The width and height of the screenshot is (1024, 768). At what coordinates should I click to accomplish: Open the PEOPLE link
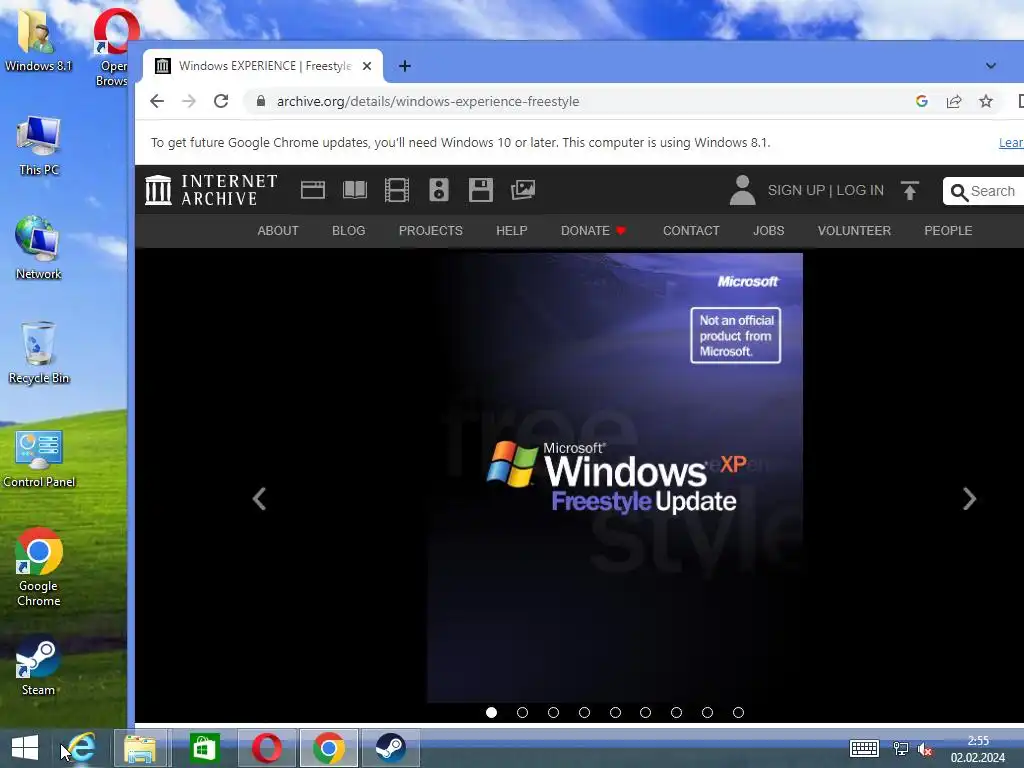948,231
